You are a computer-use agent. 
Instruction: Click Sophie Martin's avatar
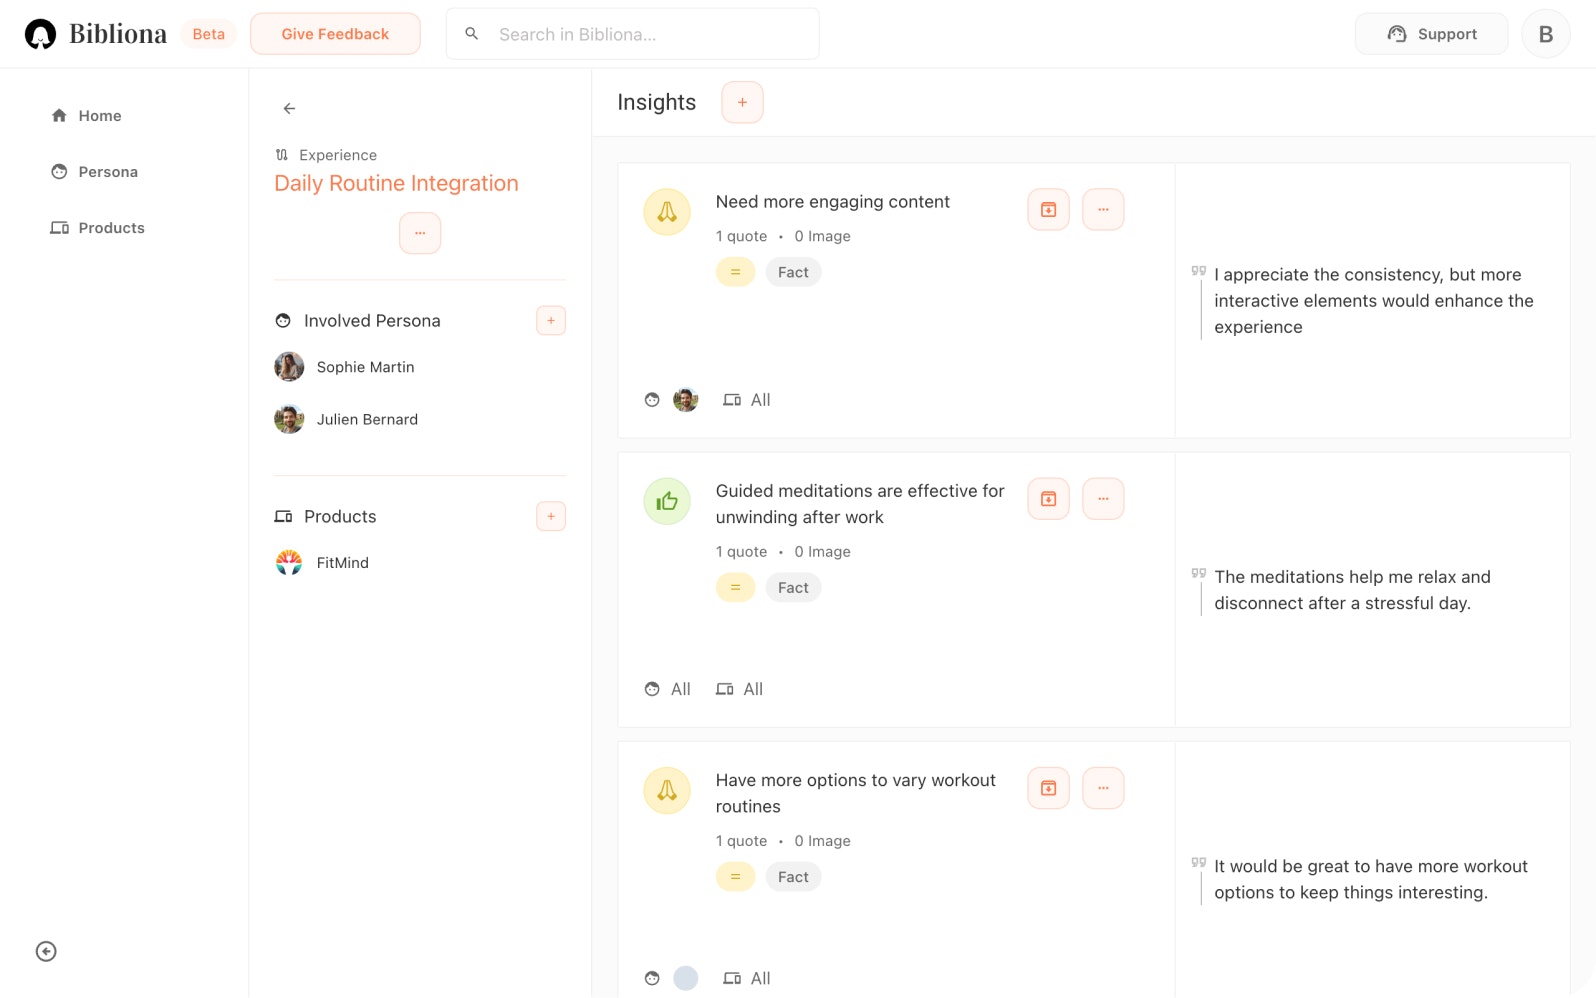(289, 367)
